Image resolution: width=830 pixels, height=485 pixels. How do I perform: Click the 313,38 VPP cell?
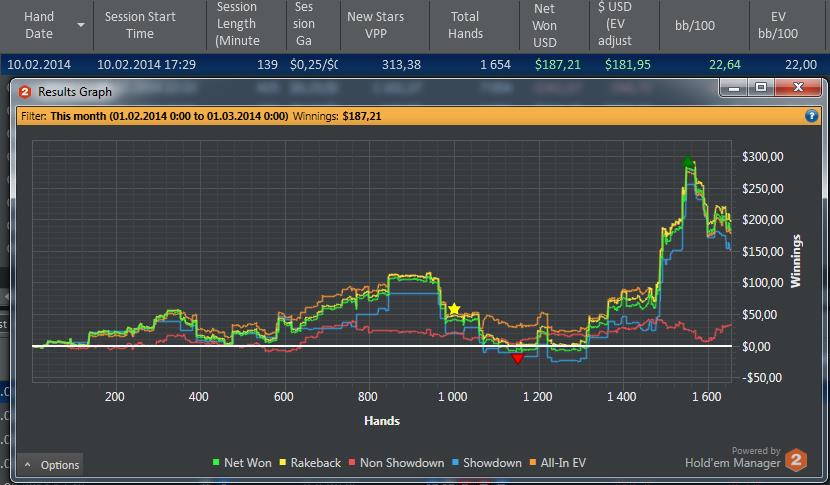click(x=401, y=65)
